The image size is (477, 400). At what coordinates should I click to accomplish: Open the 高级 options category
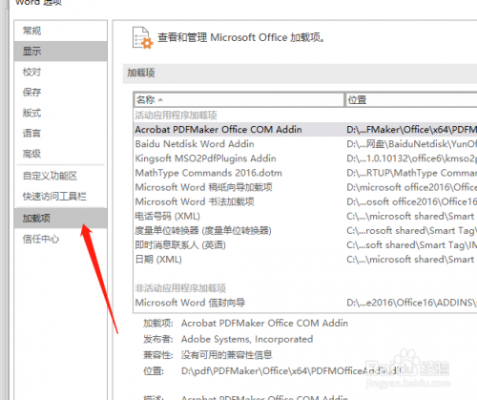[x=60, y=154]
